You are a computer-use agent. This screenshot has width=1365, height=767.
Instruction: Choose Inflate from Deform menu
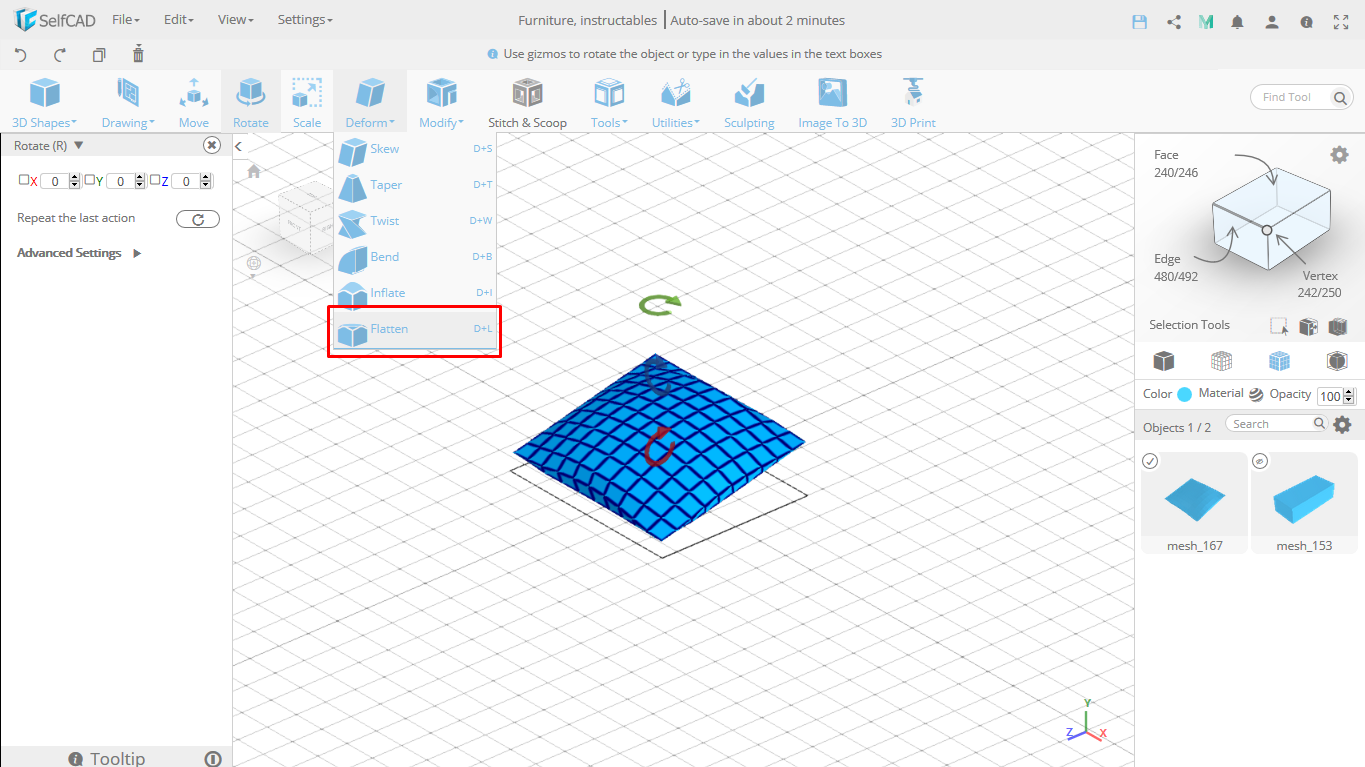(x=415, y=293)
